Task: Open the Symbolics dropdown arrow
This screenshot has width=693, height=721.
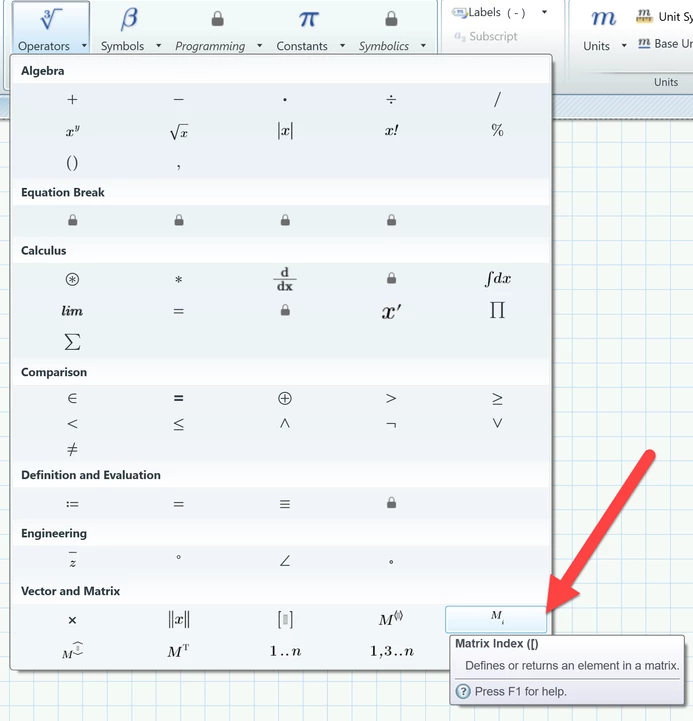Action: coord(423,46)
